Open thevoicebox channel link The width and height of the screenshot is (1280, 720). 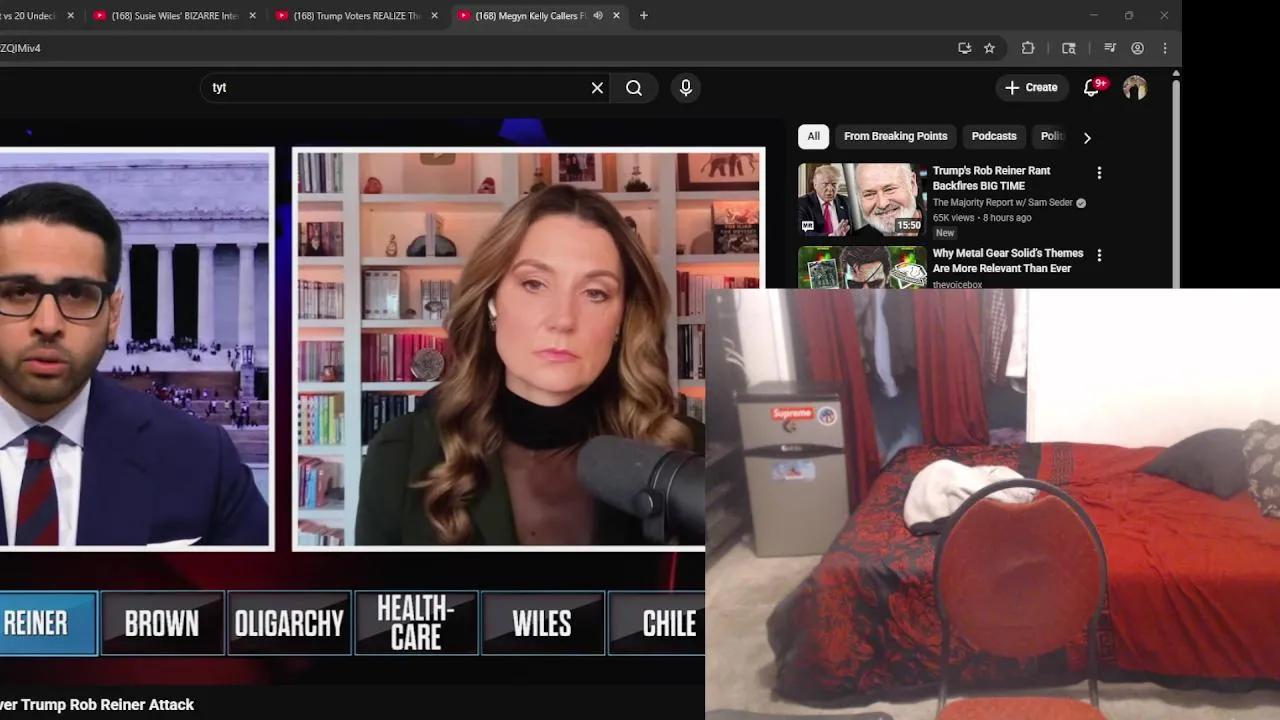957,284
